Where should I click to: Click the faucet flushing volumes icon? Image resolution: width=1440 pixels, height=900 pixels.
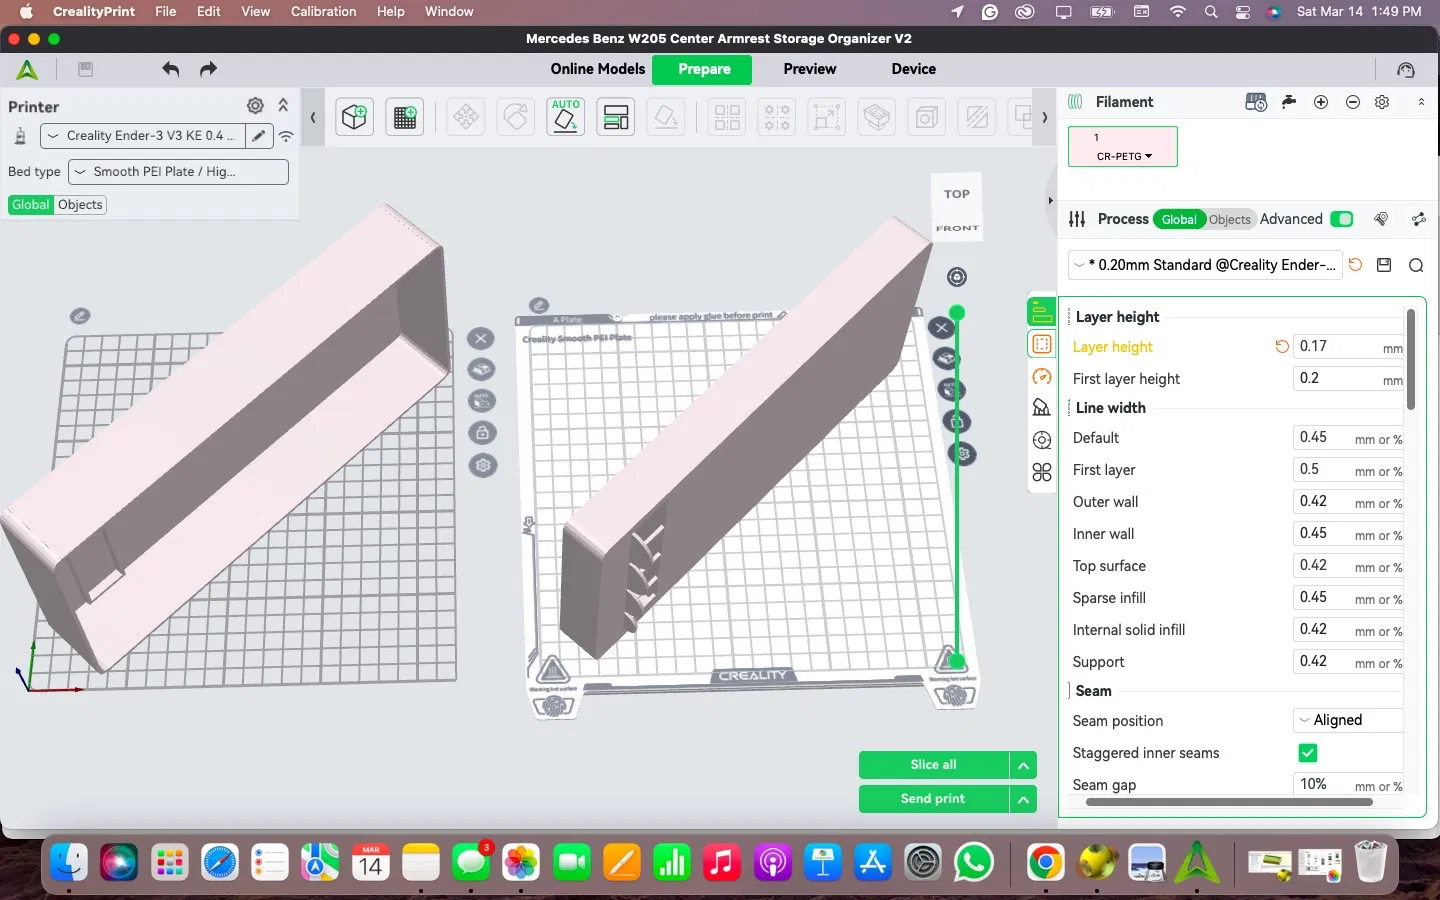(1289, 102)
